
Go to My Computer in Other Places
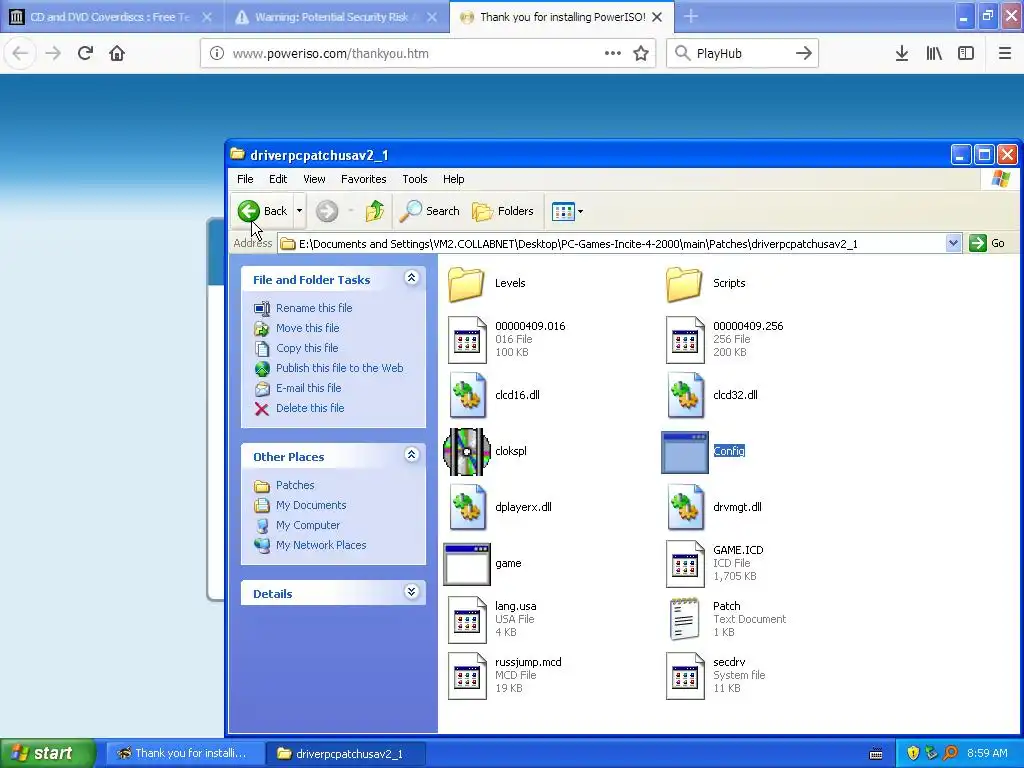(x=308, y=525)
